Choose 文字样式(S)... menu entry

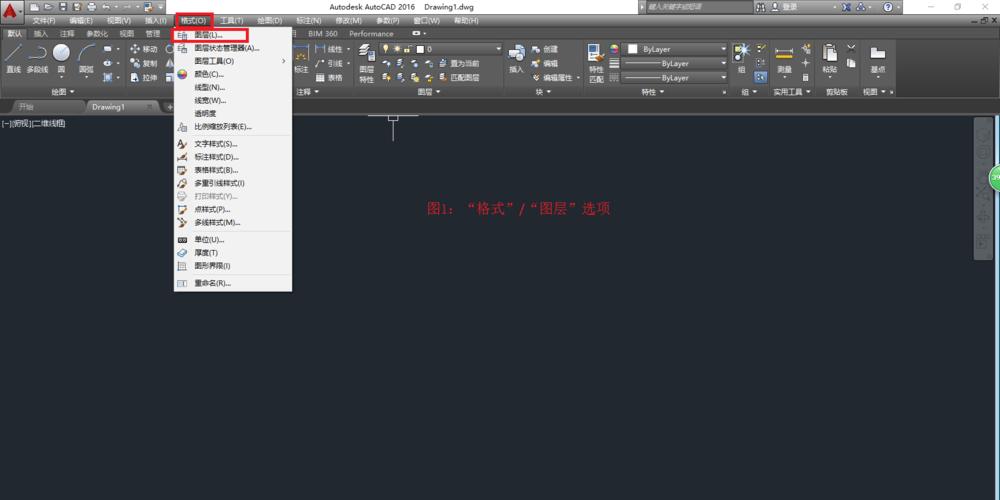233,144
